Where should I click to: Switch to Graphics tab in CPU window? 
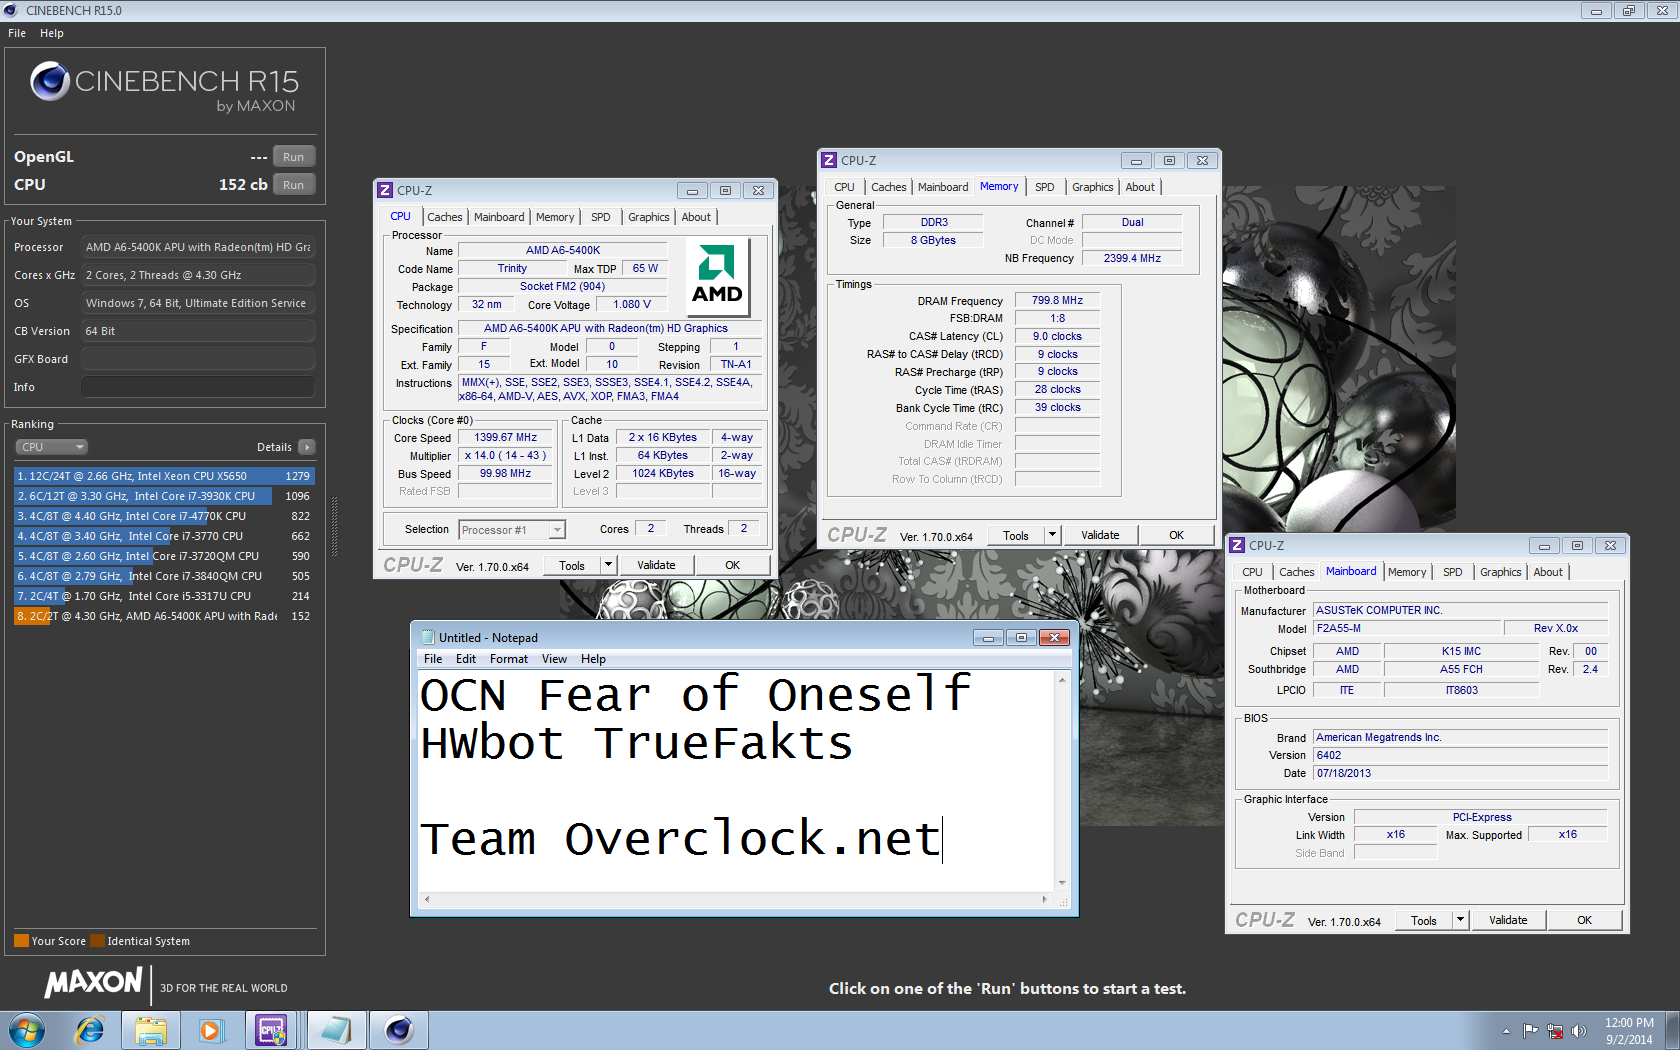coord(649,217)
